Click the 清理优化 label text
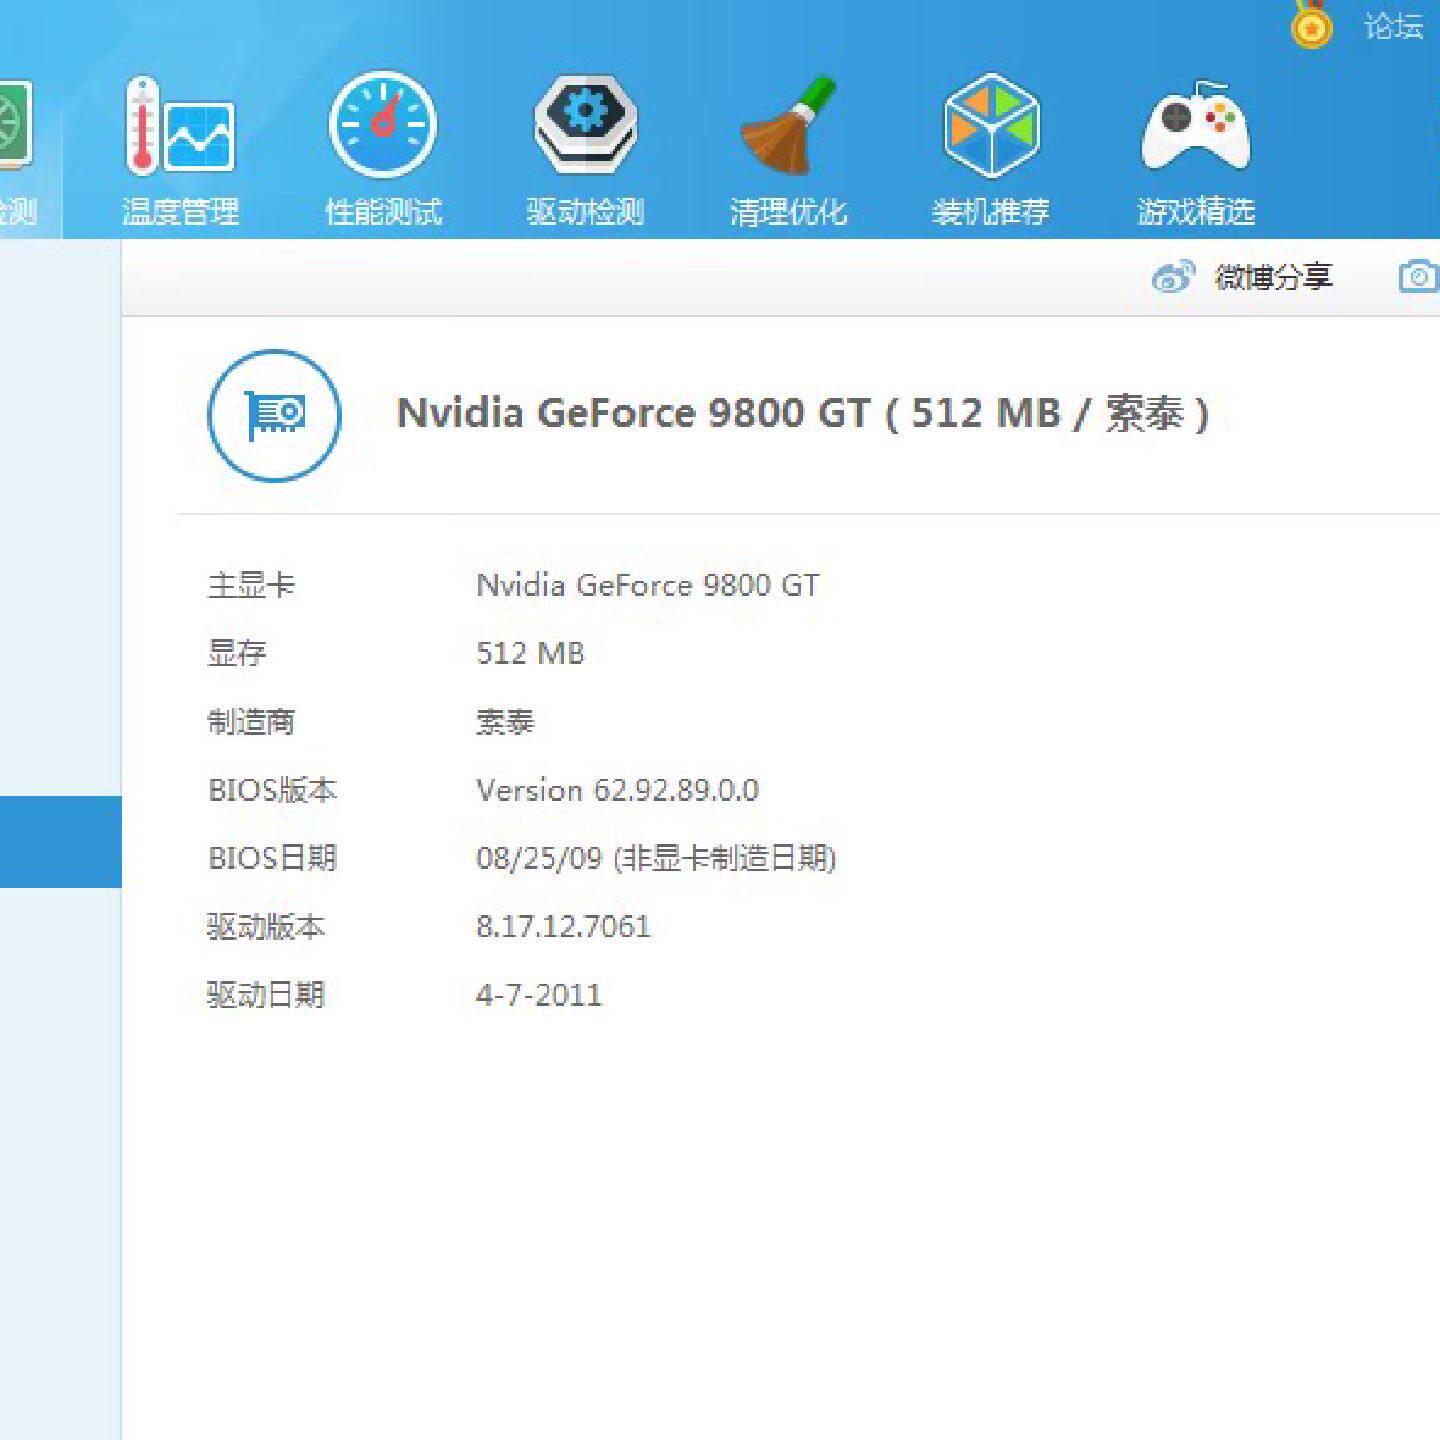The image size is (1440, 1440). coord(788,212)
